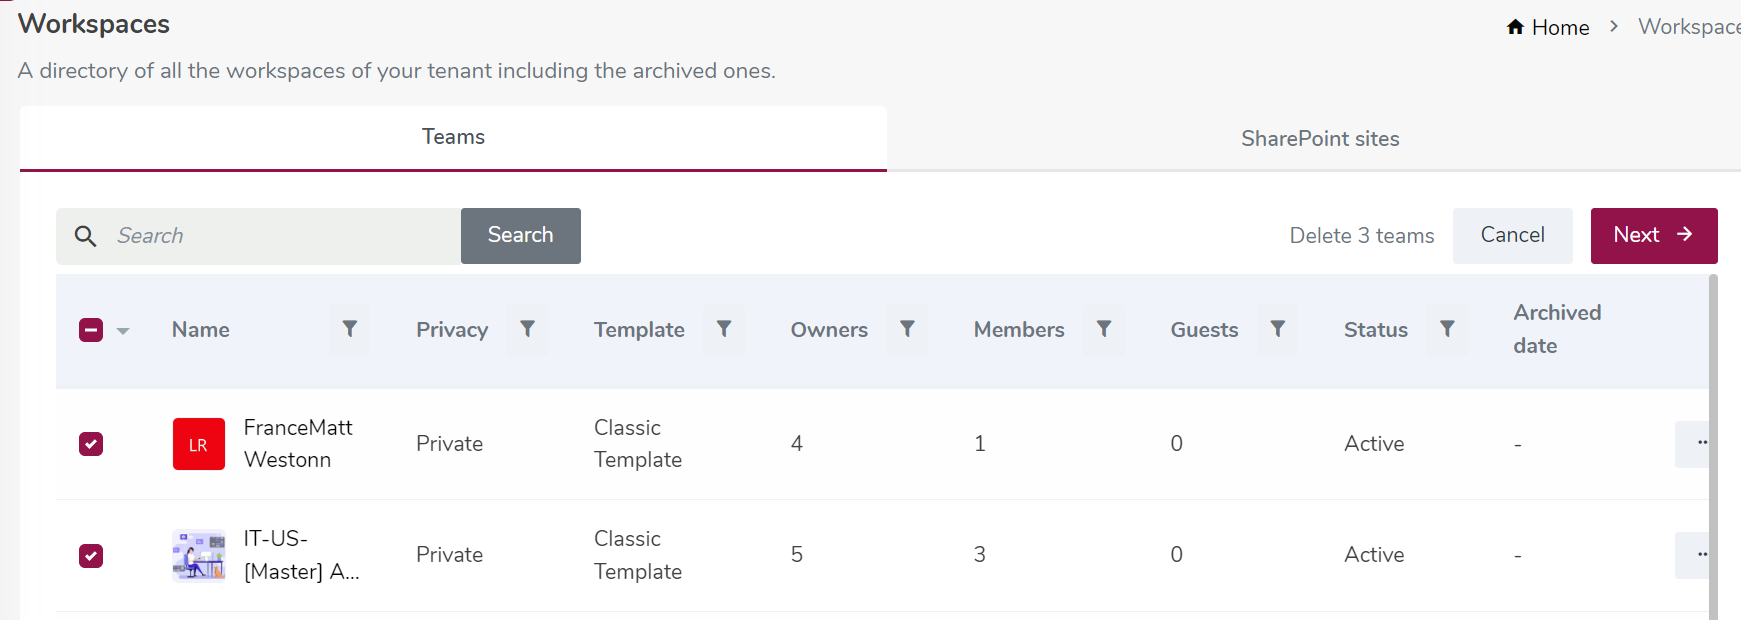Expand the selection dropdown arrow in header
Viewport: 1741px width, 620px height.
click(x=123, y=331)
